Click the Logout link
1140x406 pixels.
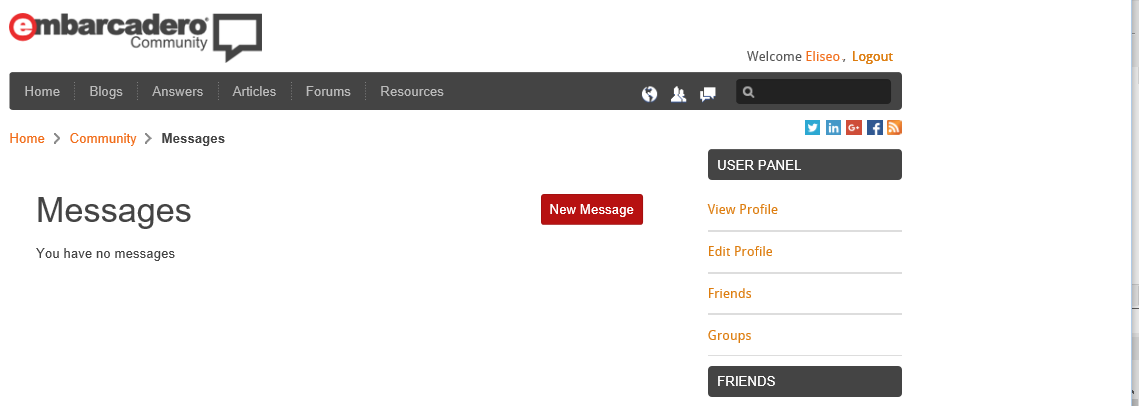(872, 57)
